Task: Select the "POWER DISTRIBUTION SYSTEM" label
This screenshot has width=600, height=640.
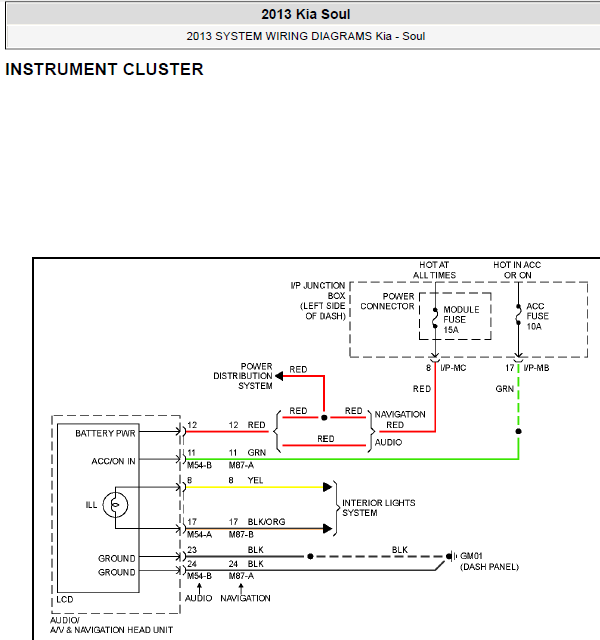Action: (243, 376)
